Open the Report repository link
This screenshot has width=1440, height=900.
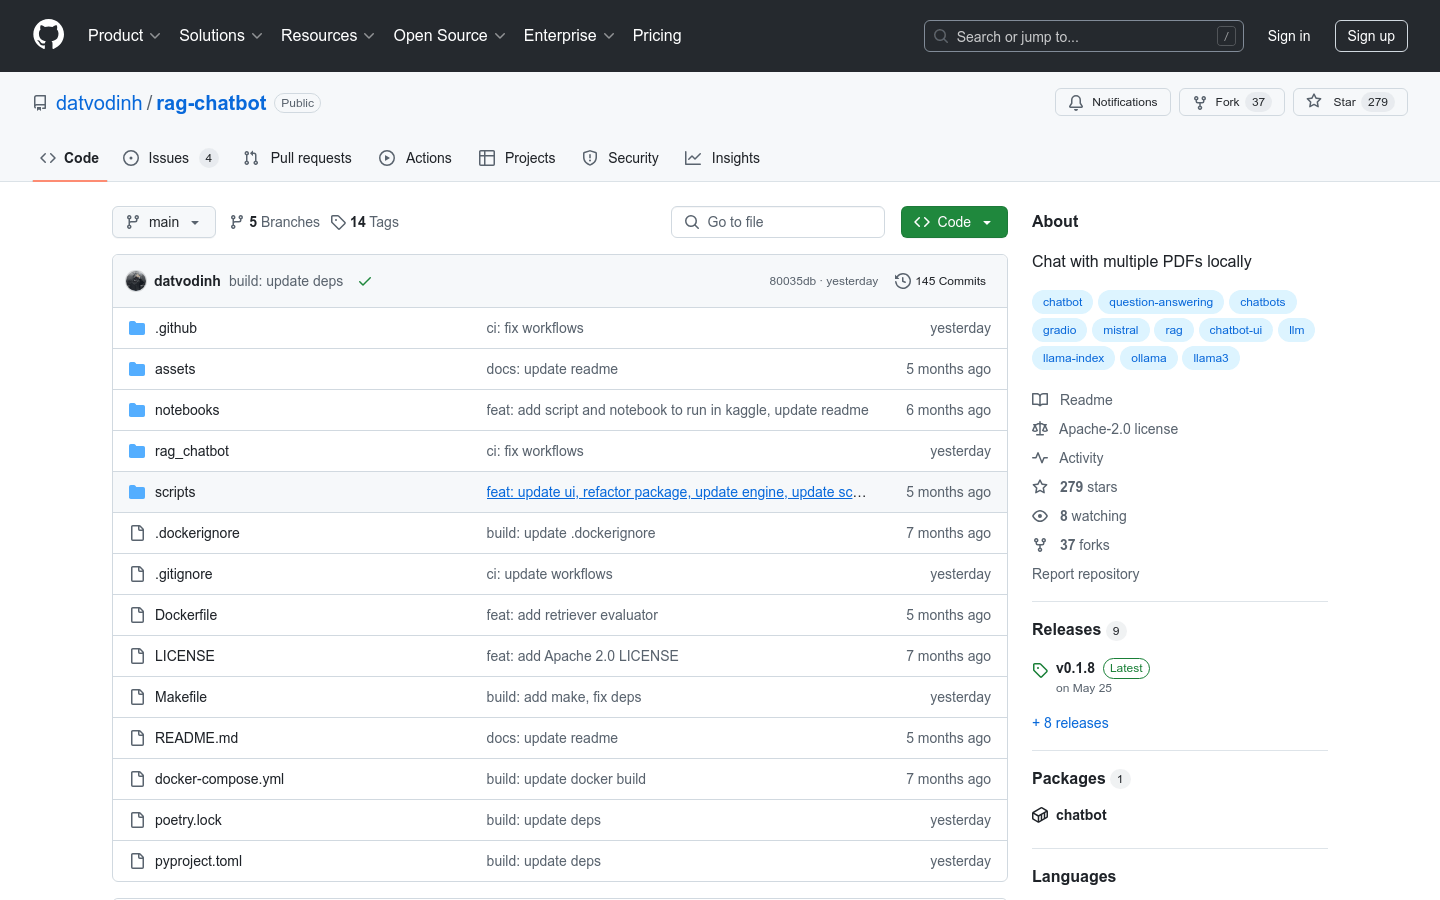click(1085, 574)
